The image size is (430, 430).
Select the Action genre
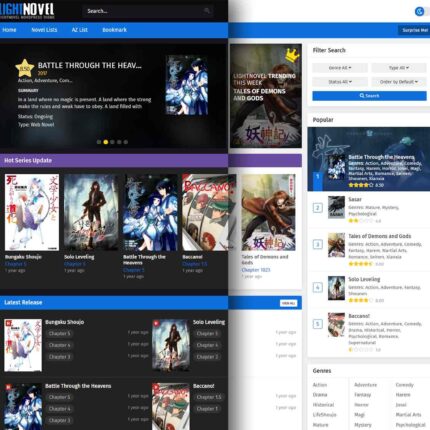(320, 385)
